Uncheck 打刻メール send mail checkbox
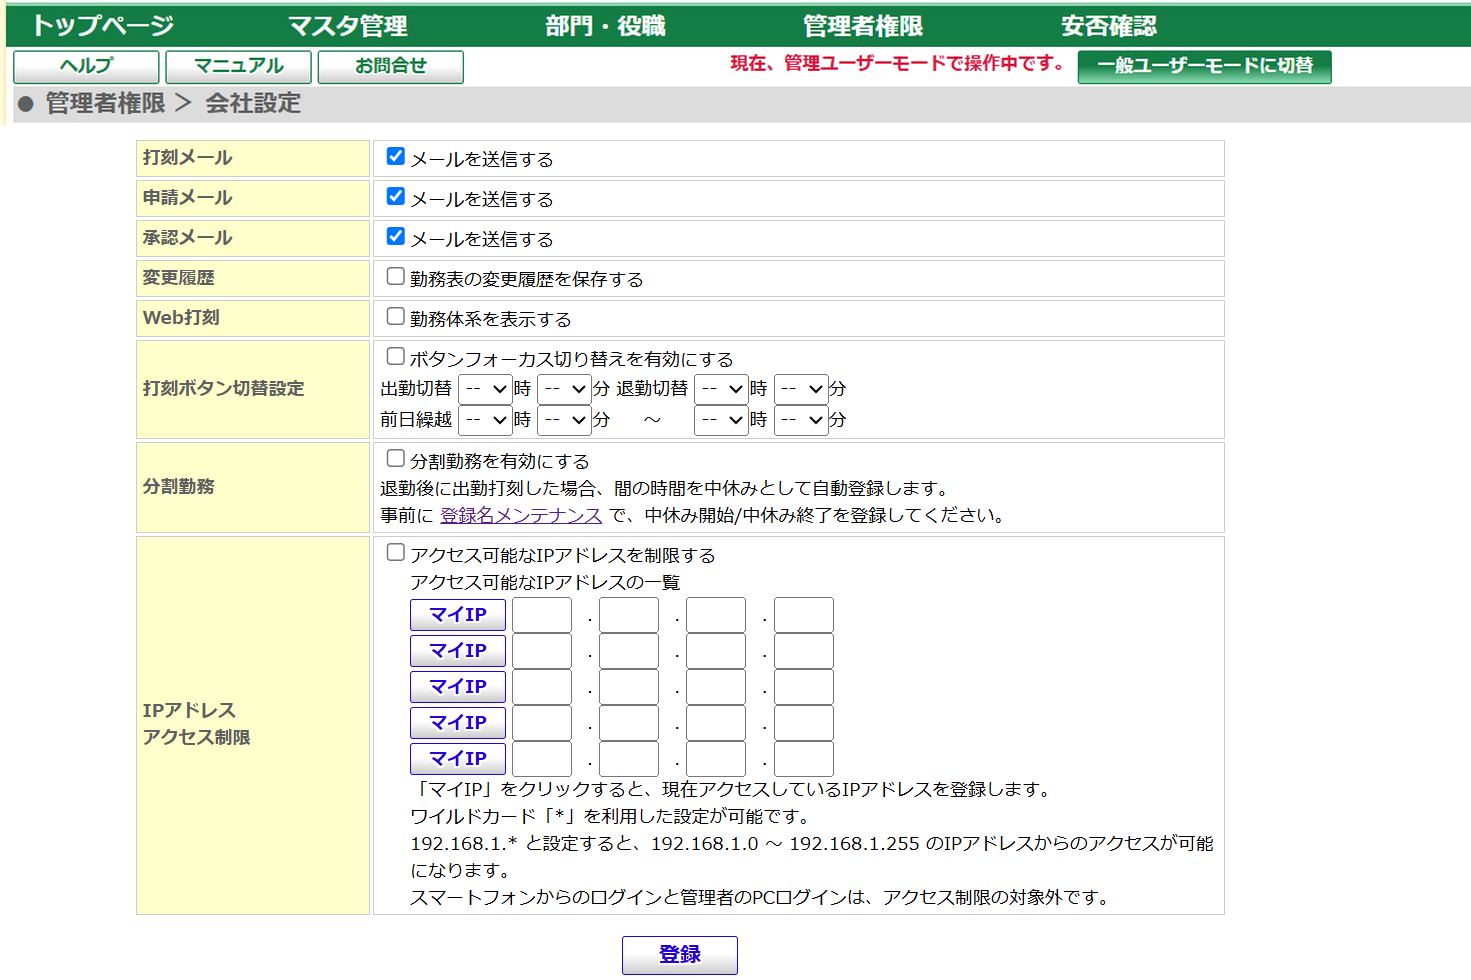Screen dimensions: 1471x980 396,156
